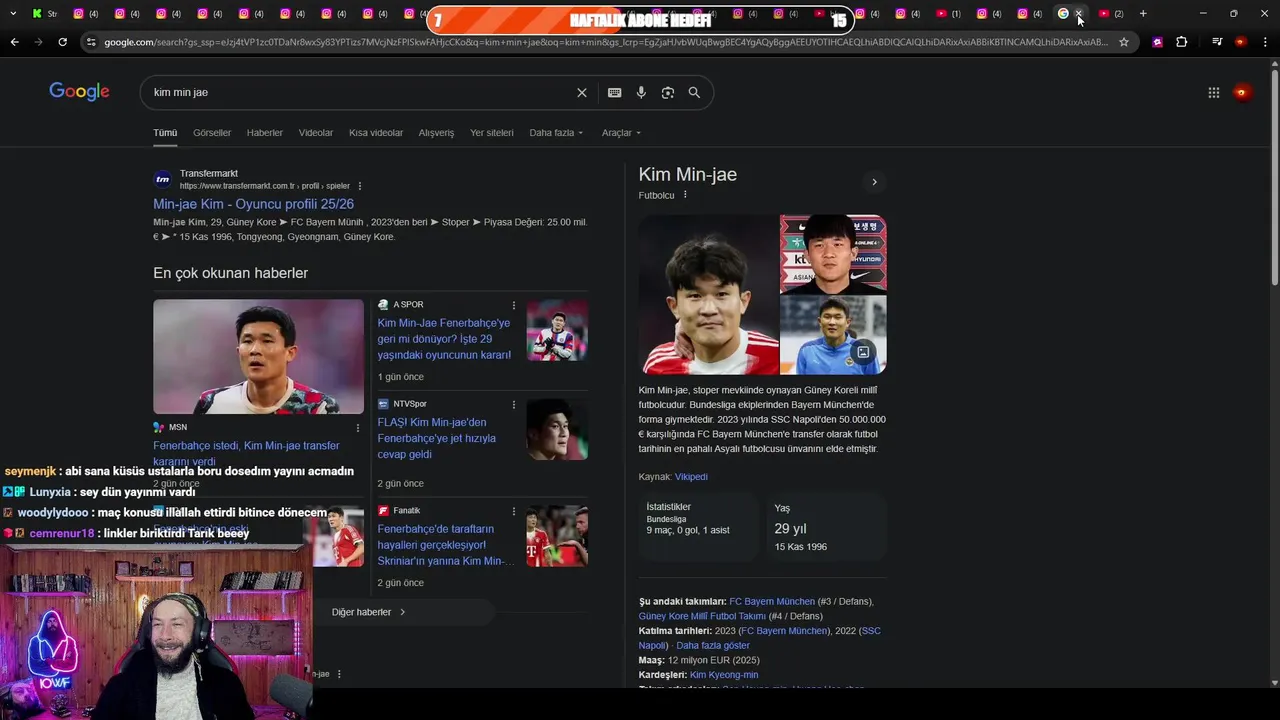Open the Yaş 29 yıl card
1280x720 pixels.
click(x=826, y=526)
